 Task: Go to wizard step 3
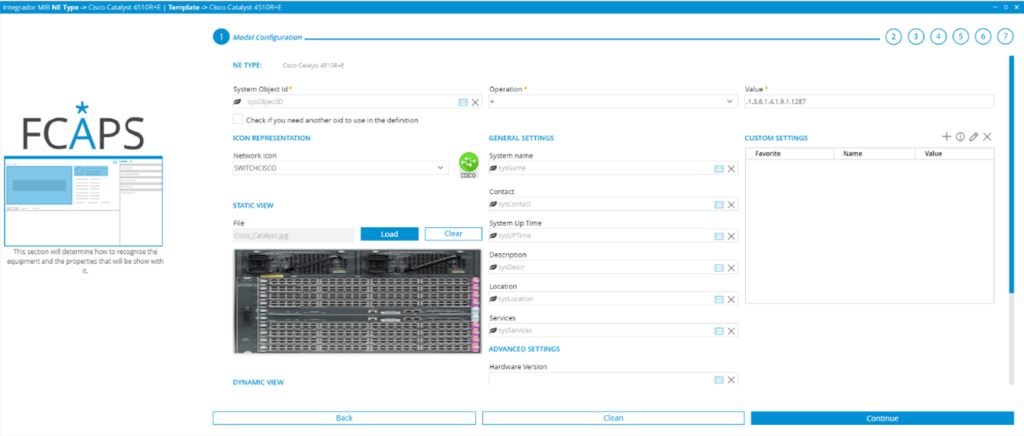pyautogui.click(x=916, y=37)
